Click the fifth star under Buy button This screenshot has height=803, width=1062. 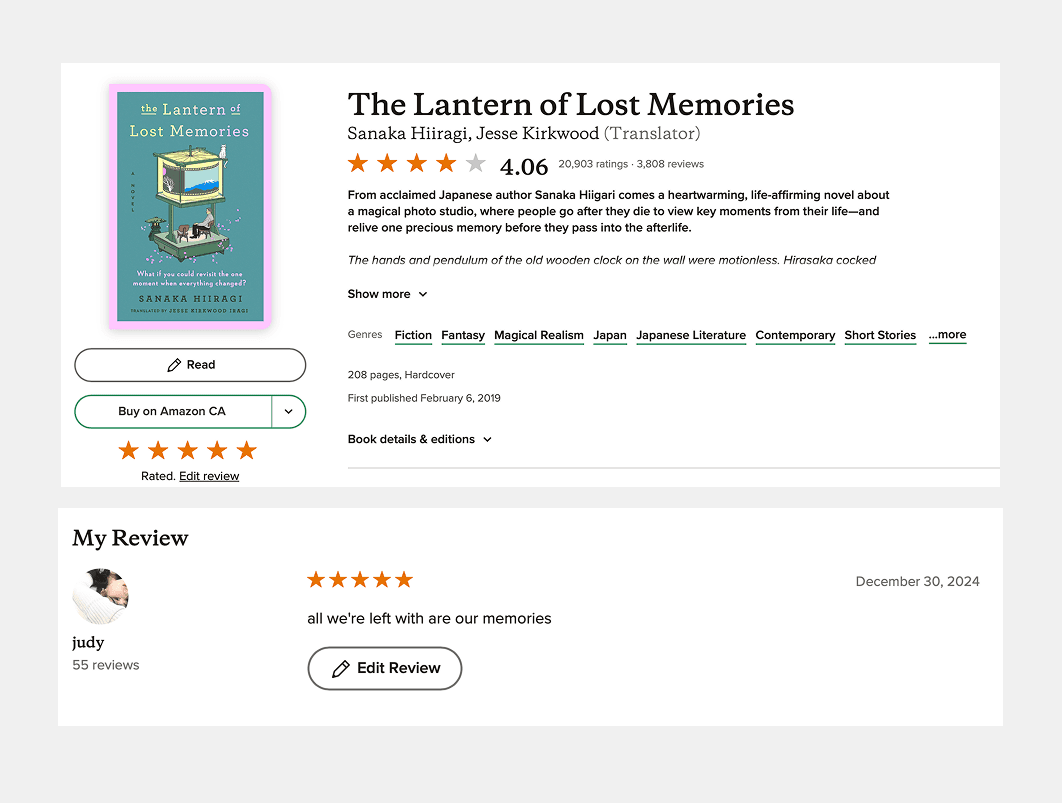tap(247, 450)
